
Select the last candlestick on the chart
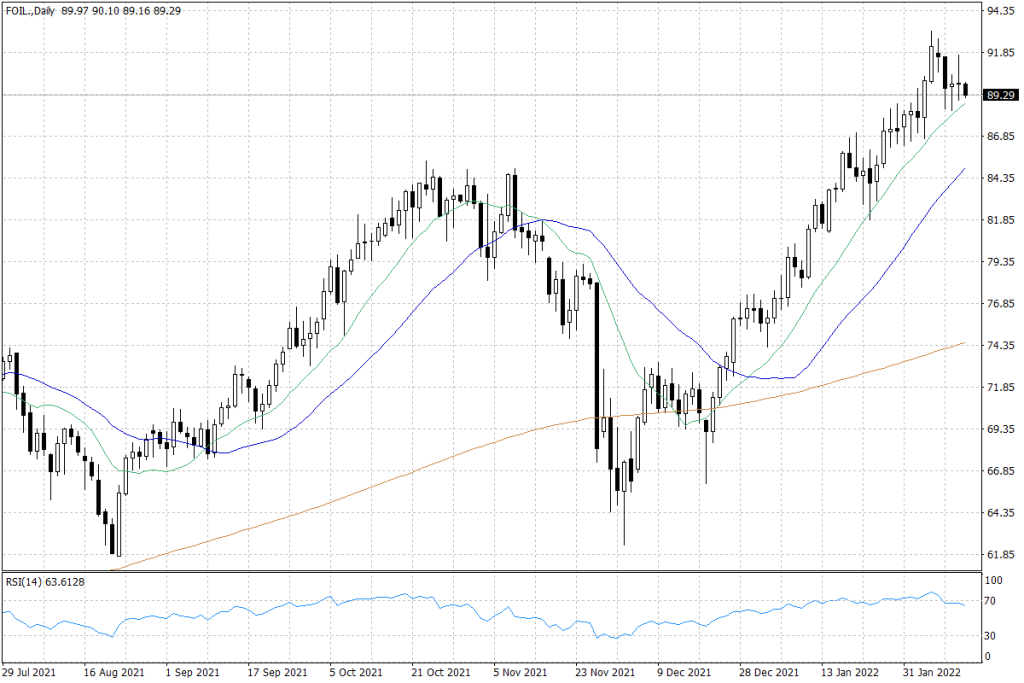pyautogui.click(x=966, y=91)
